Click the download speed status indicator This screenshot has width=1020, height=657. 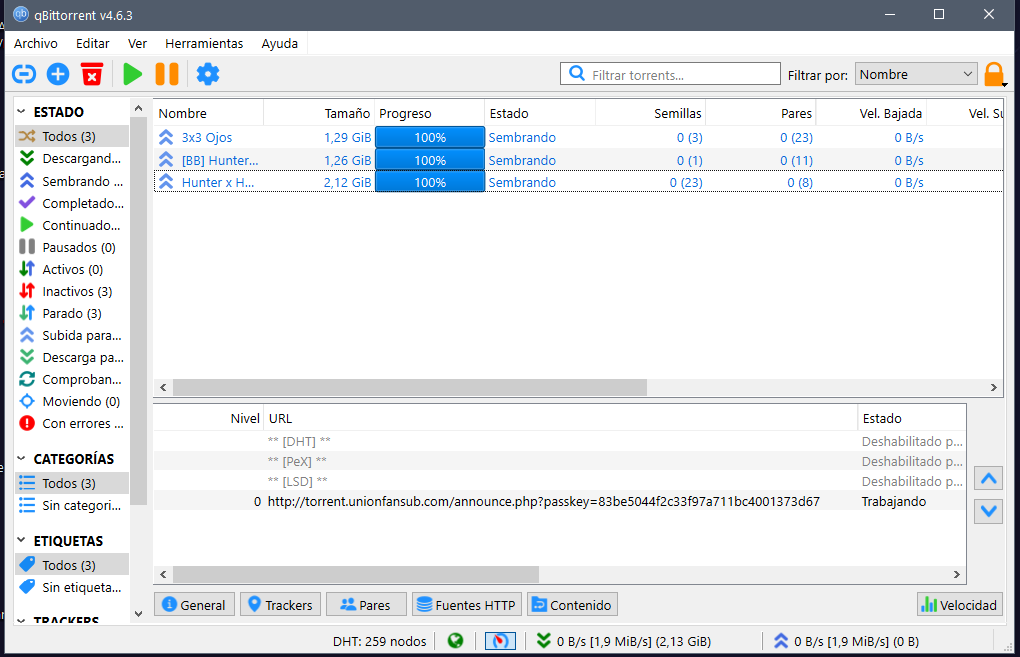(623, 641)
